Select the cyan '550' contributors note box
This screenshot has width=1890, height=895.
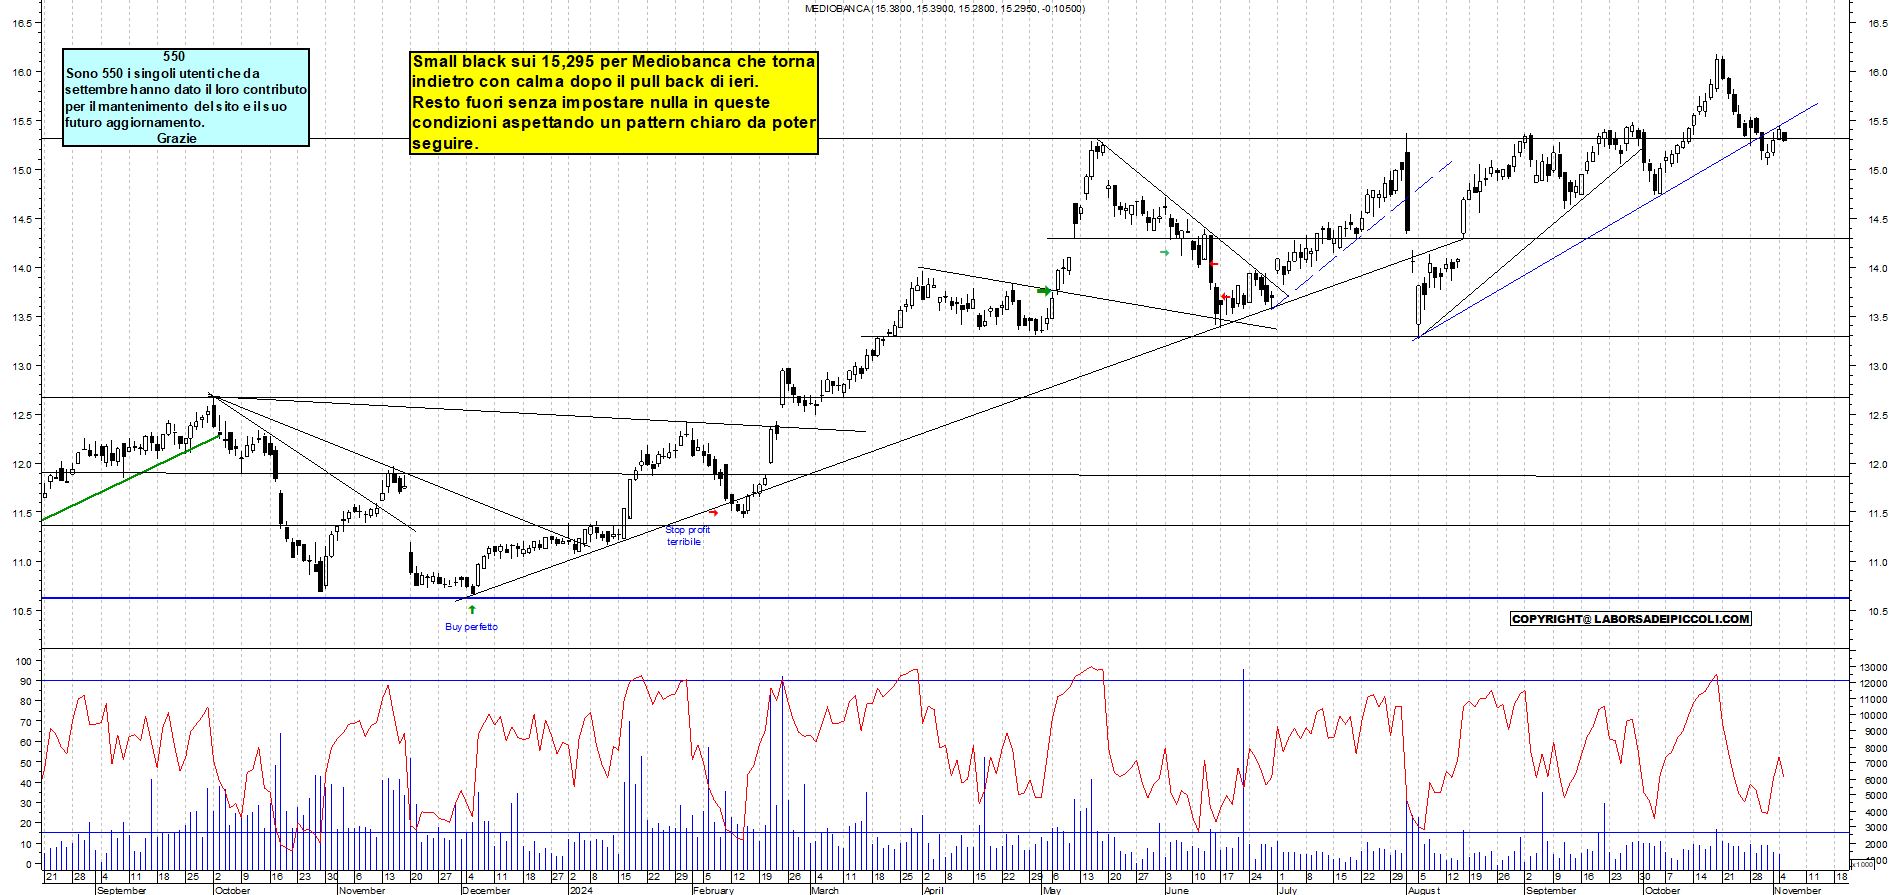point(186,98)
